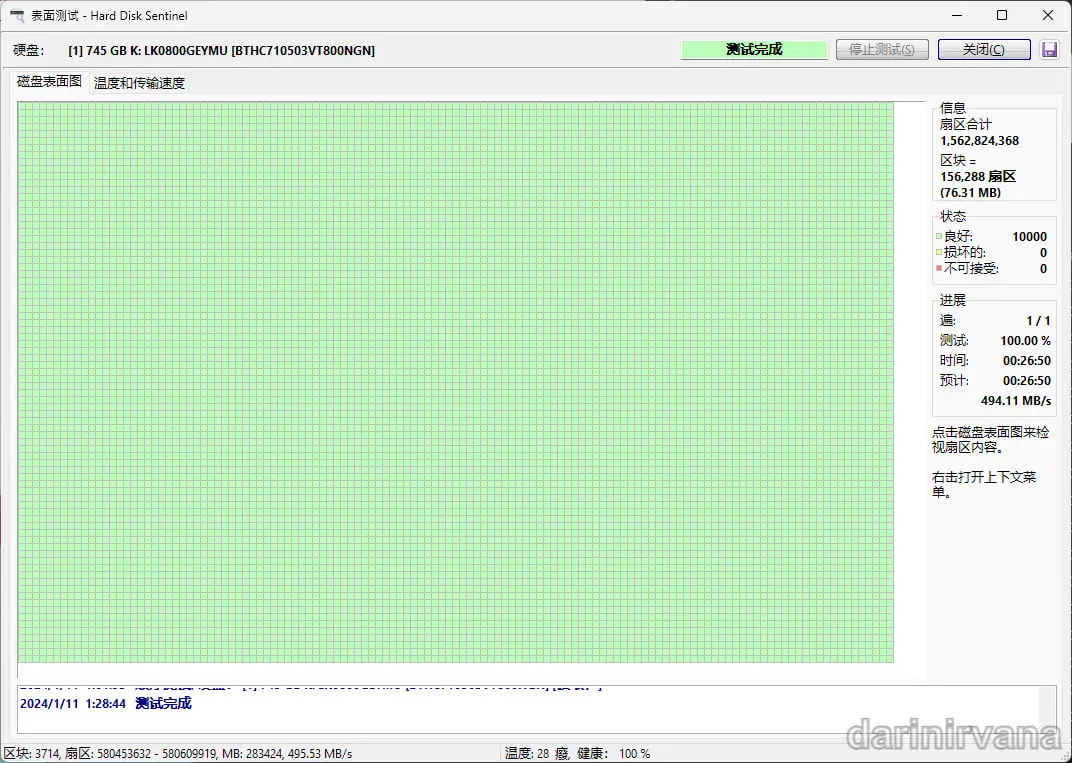The width and height of the screenshot is (1072, 763).
Task: Click the hint text 点击磁盘表面图来检视扇区内容
Action: tap(990, 440)
